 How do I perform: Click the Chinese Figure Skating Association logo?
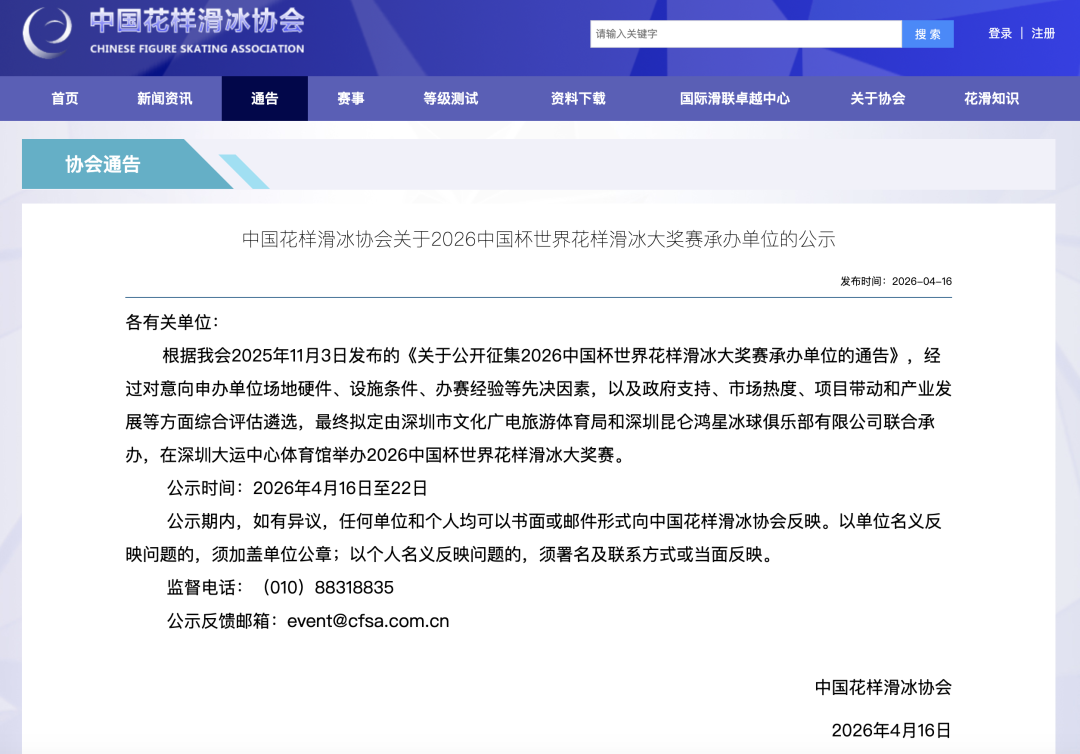point(47,32)
